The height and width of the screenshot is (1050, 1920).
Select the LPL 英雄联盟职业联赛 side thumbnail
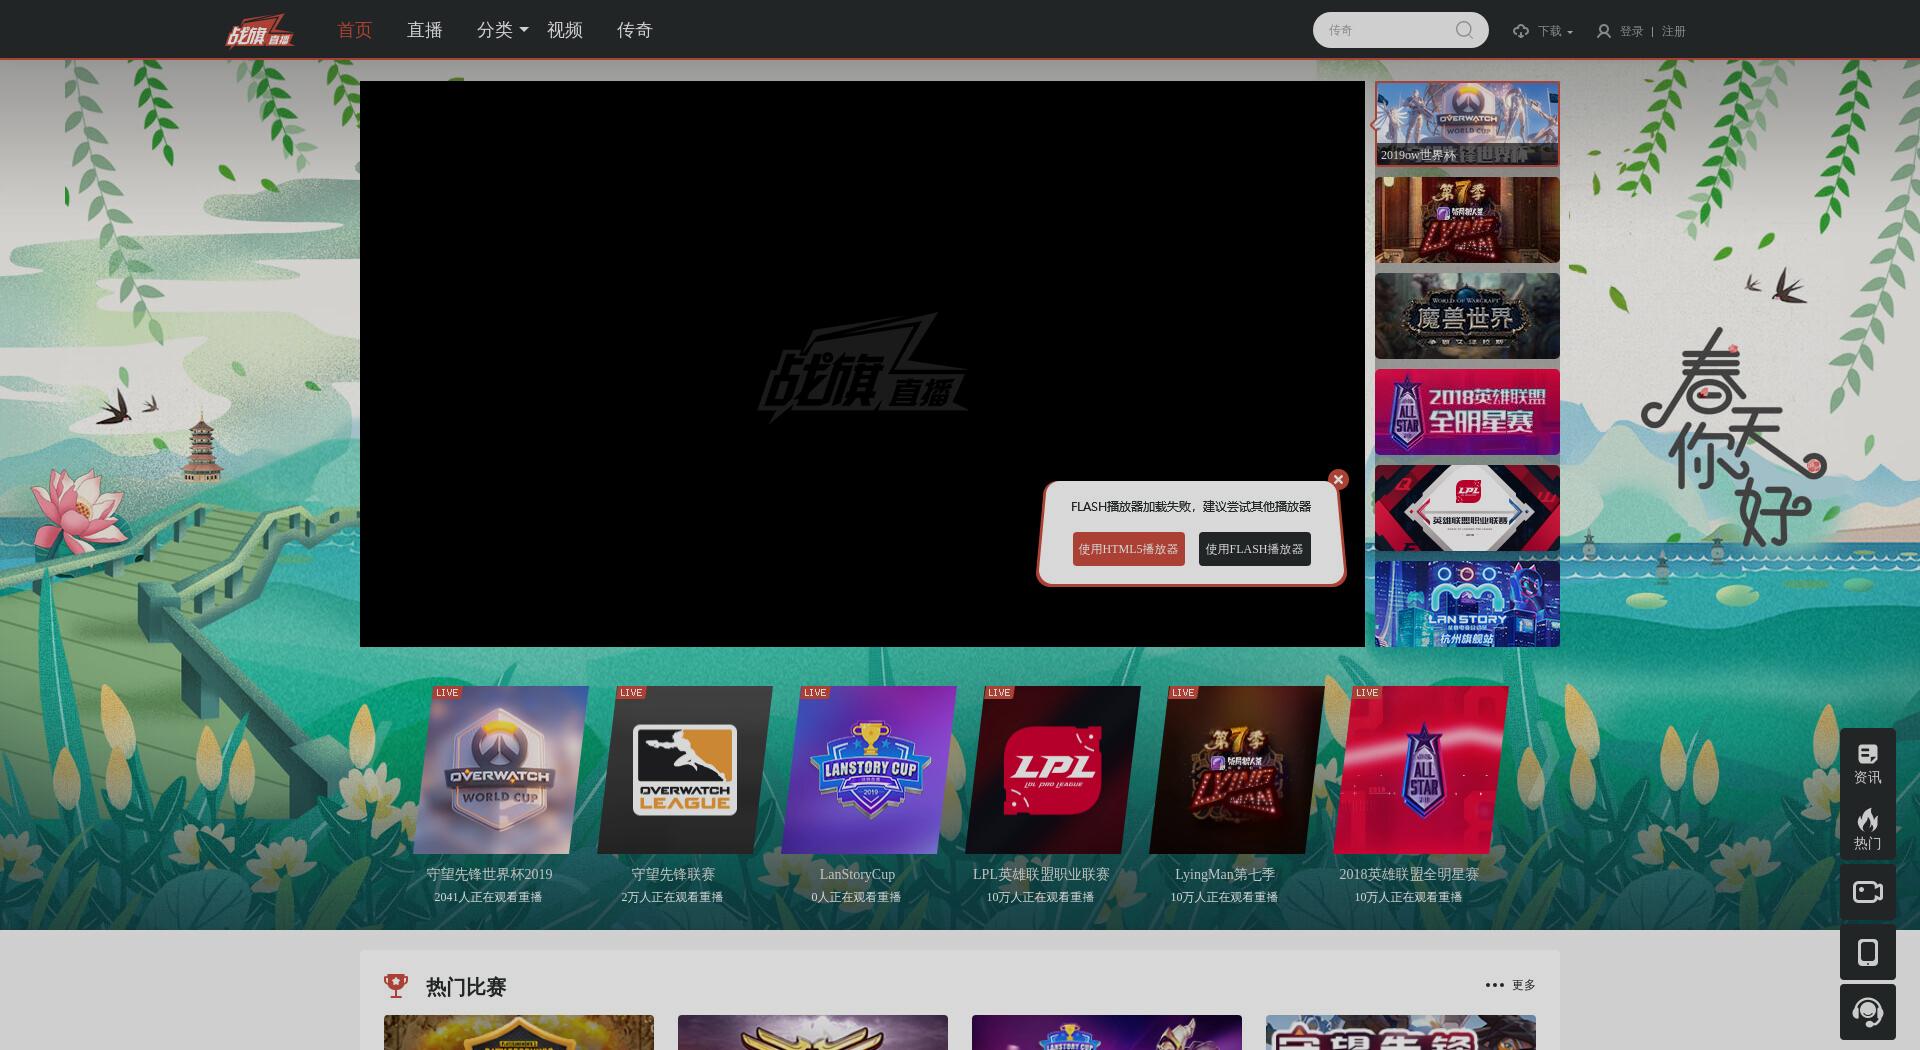point(1467,508)
